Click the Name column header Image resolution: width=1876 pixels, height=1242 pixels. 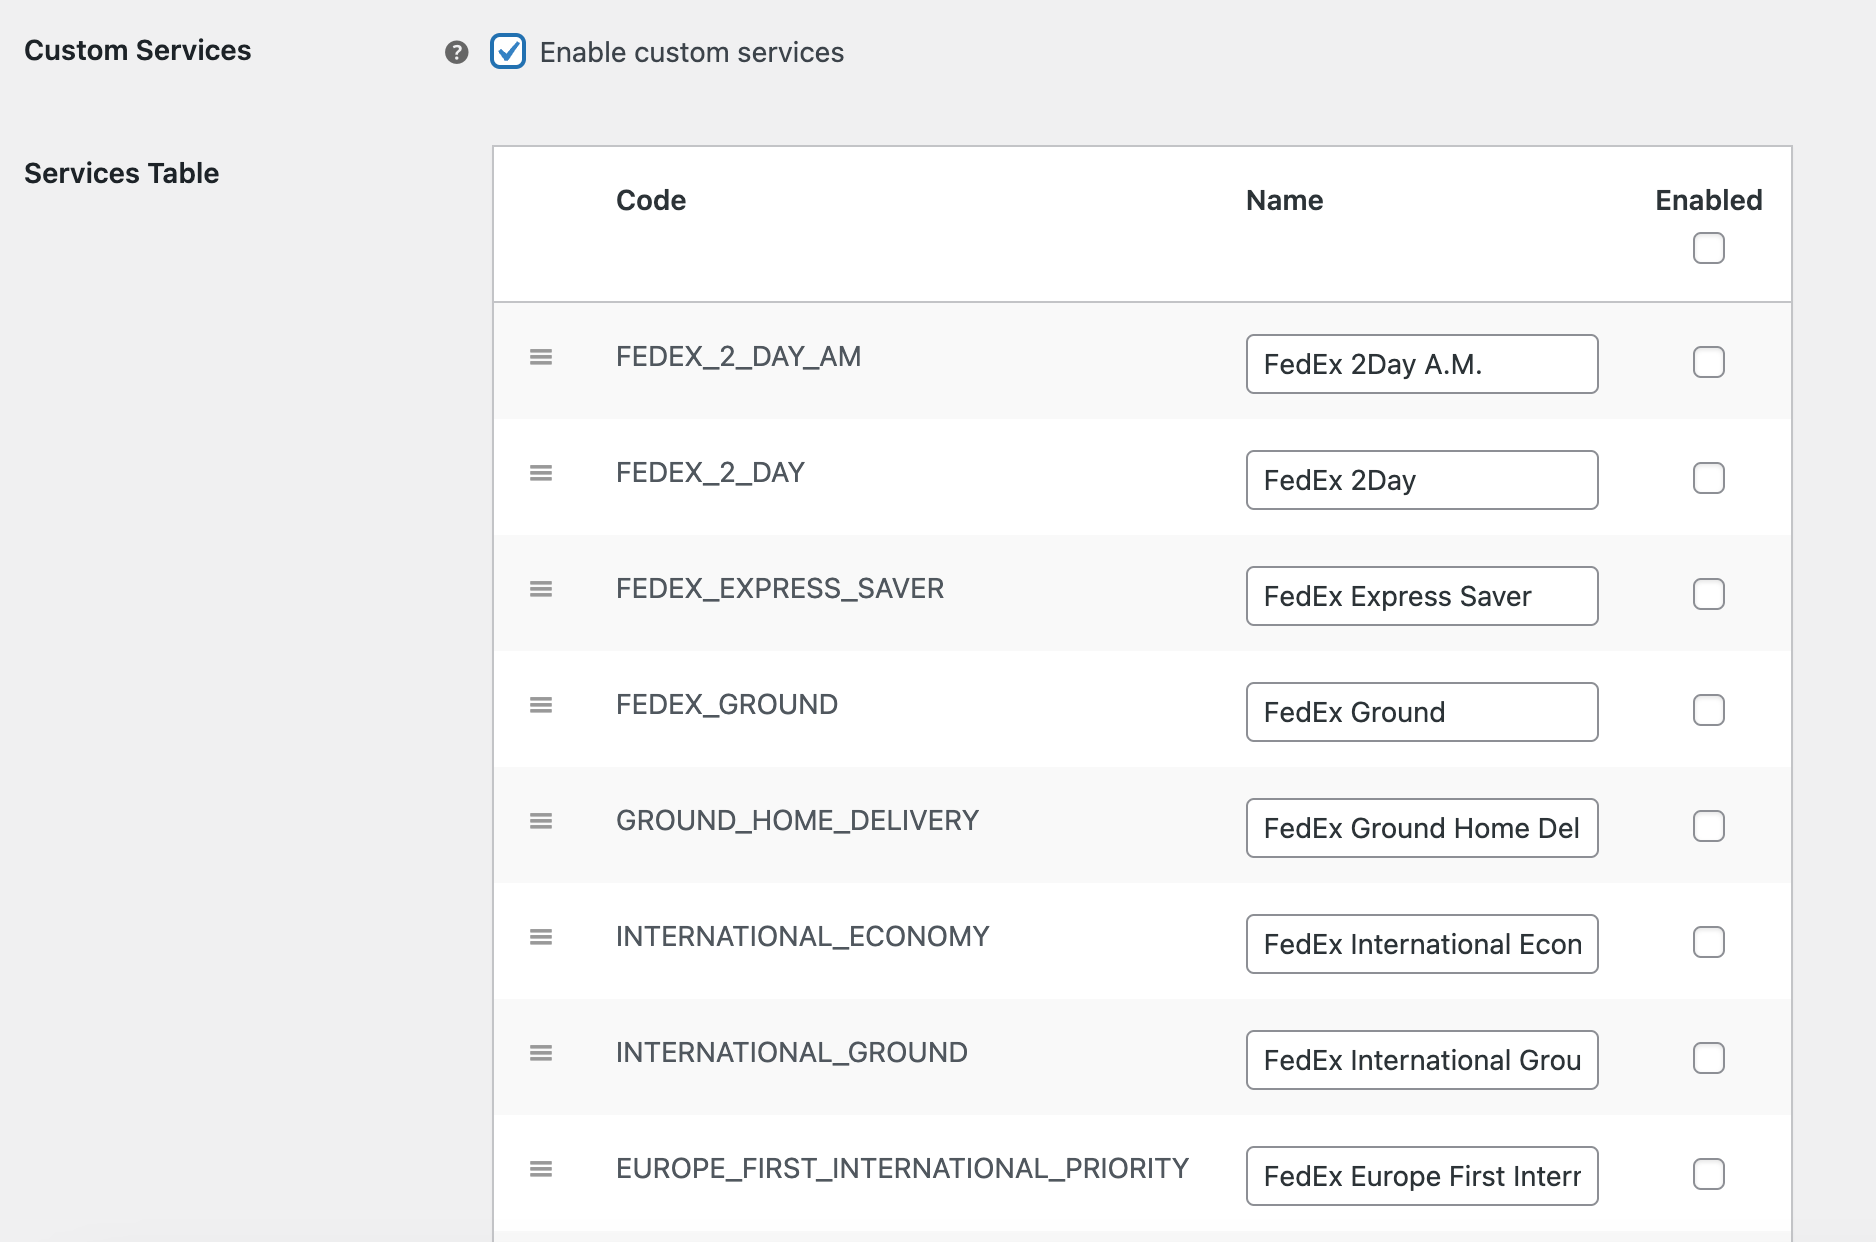[x=1284, y=200]
